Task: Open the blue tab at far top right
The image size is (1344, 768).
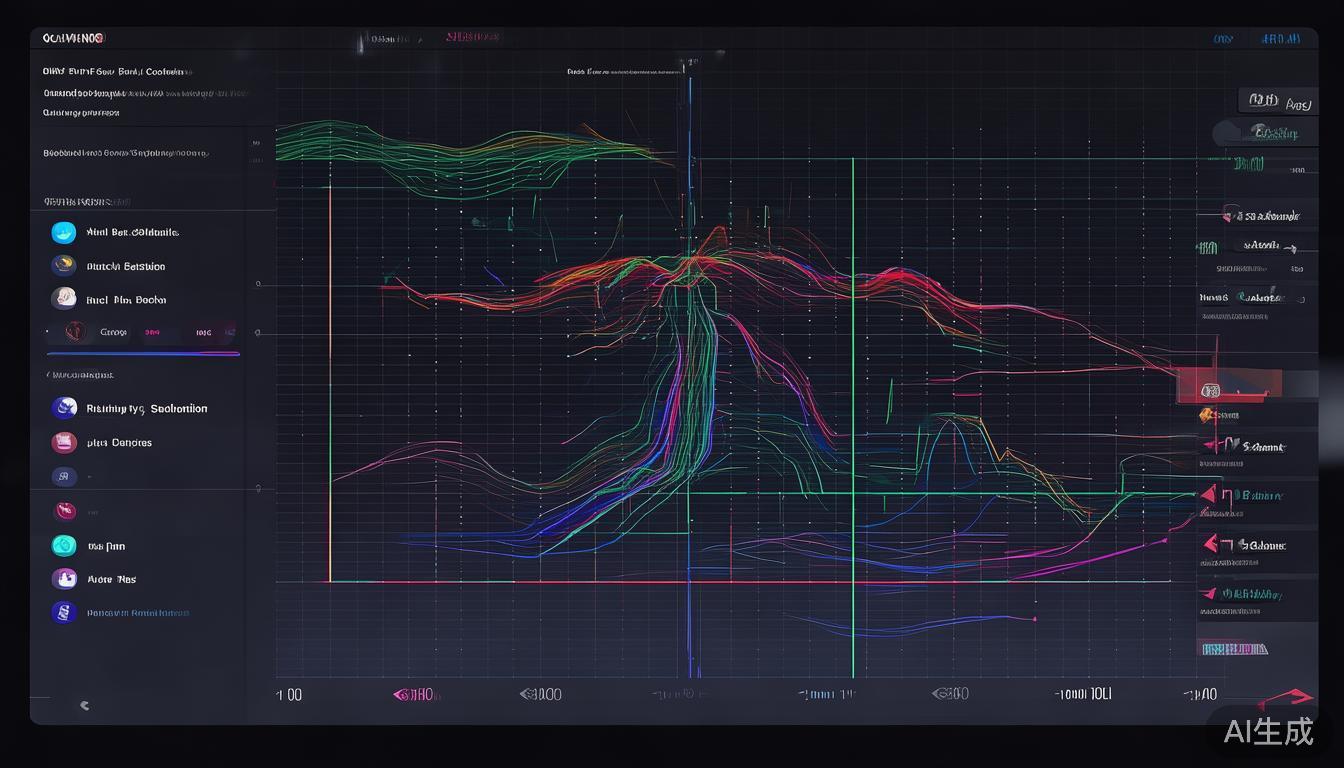Action: pos(1280,39)
